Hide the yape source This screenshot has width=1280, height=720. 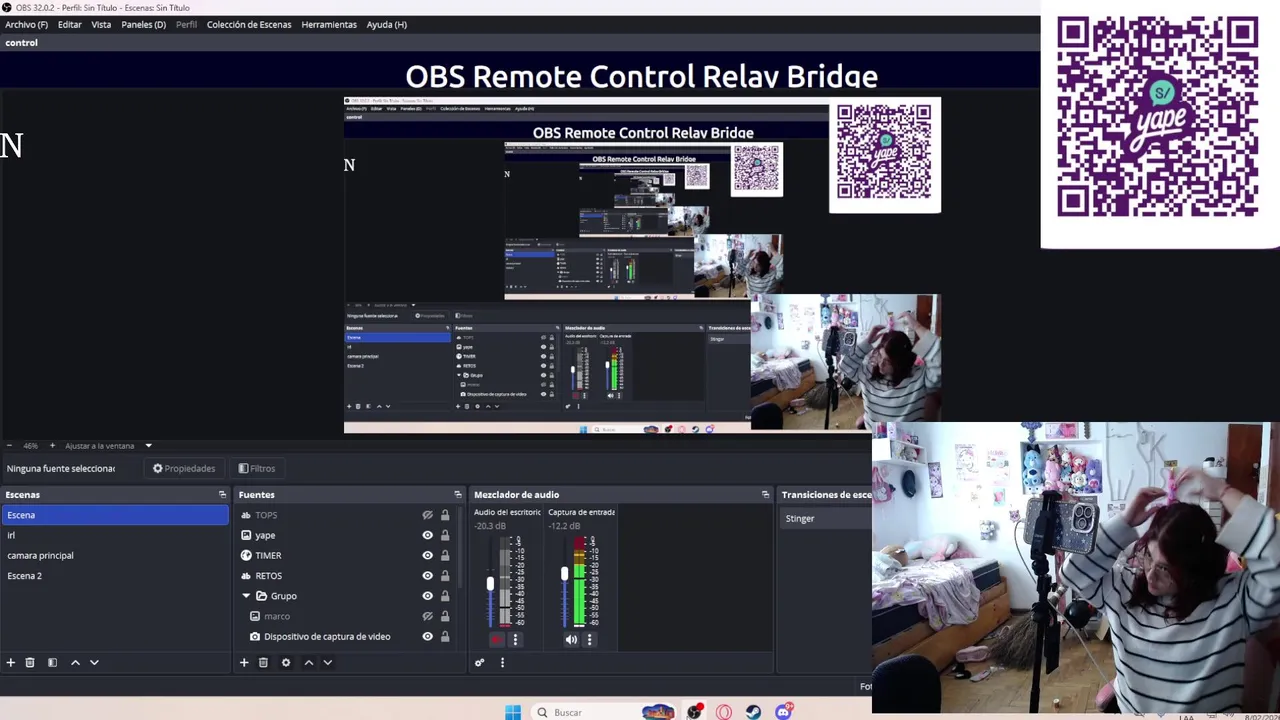[427, 535]
